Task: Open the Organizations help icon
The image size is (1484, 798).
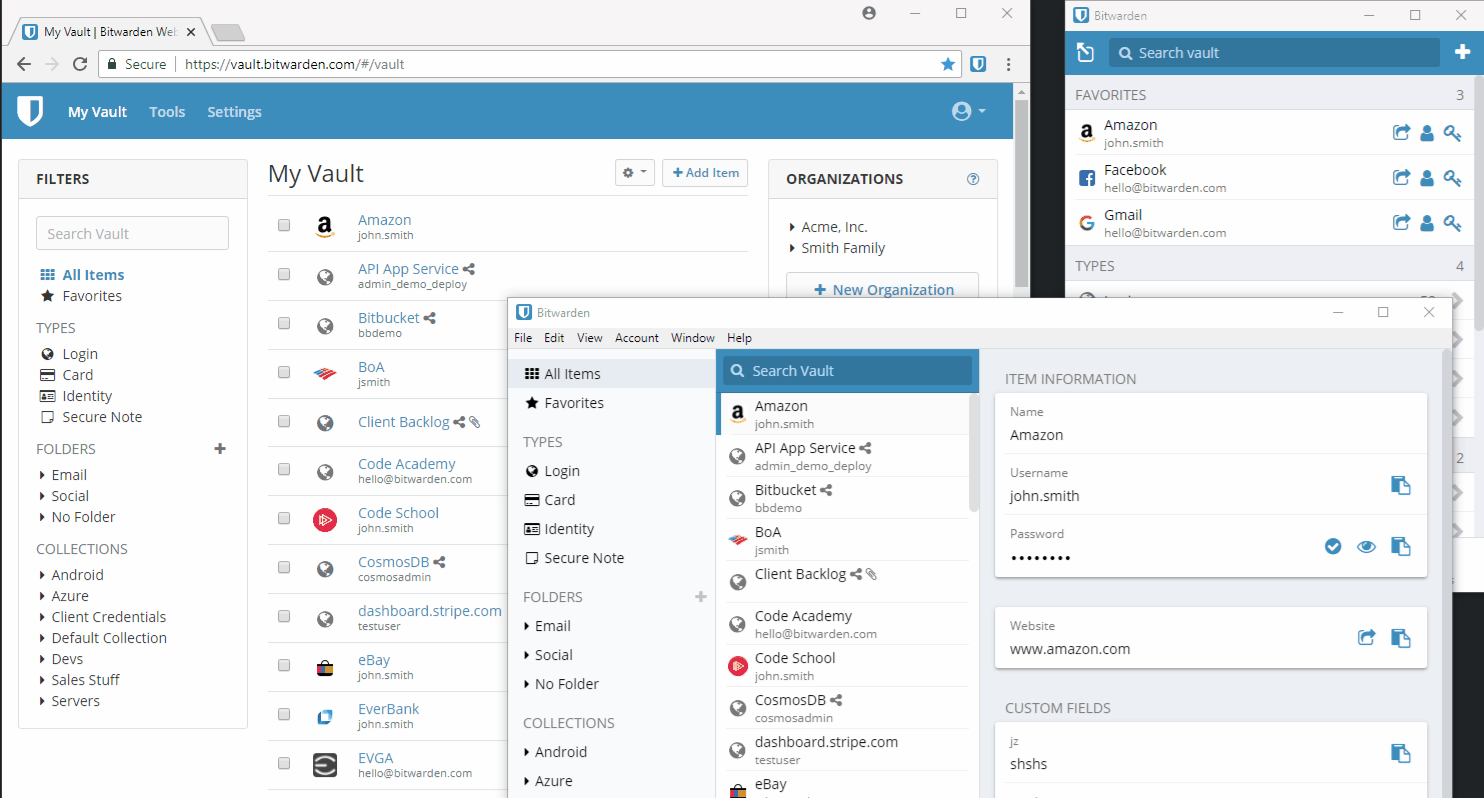Action: coord(973,179)
